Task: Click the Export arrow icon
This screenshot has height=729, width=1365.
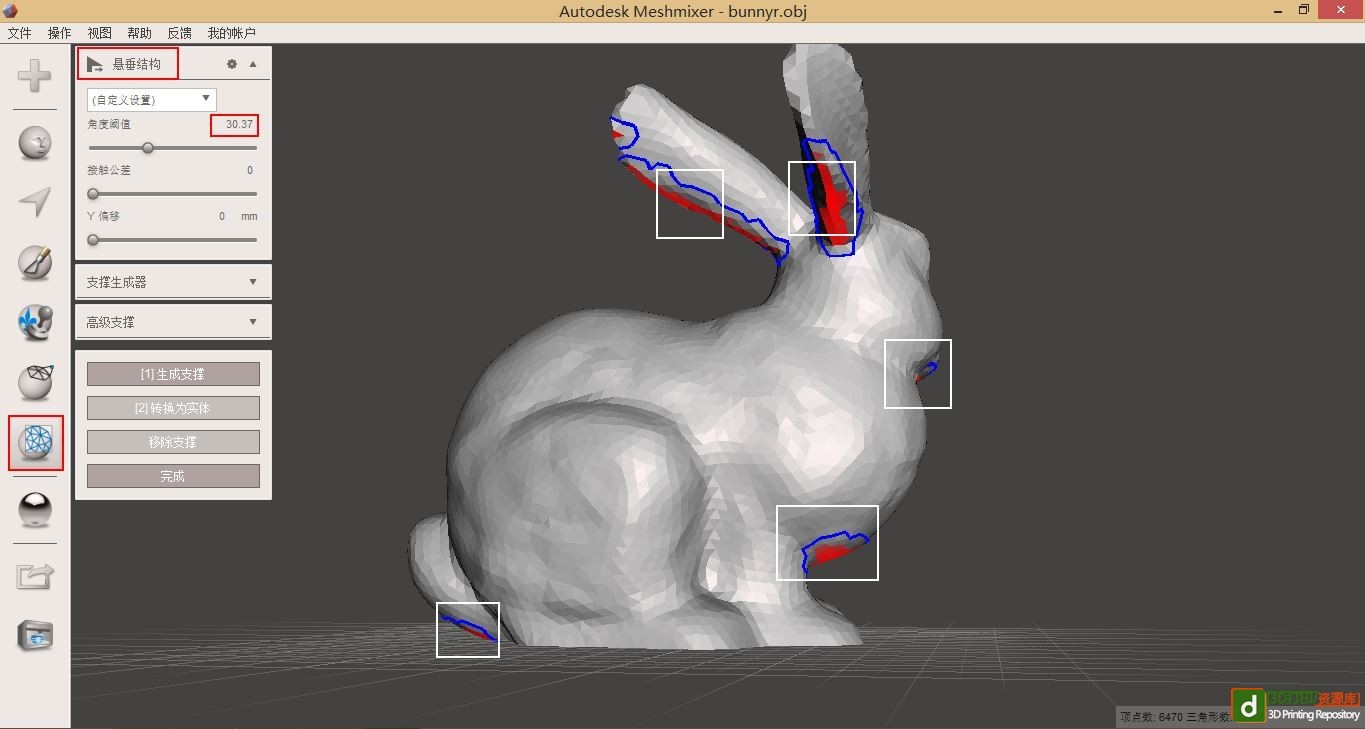Action: pos(35,575)
